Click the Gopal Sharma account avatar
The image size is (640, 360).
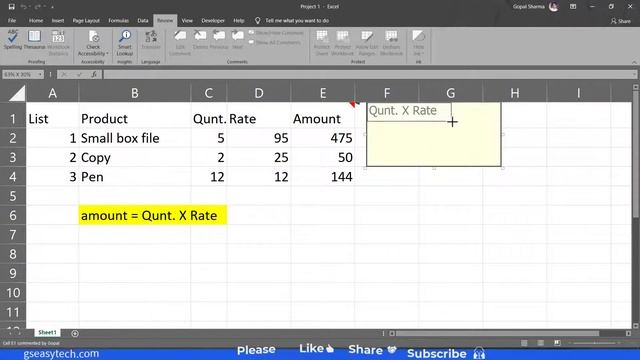point(553,7)
